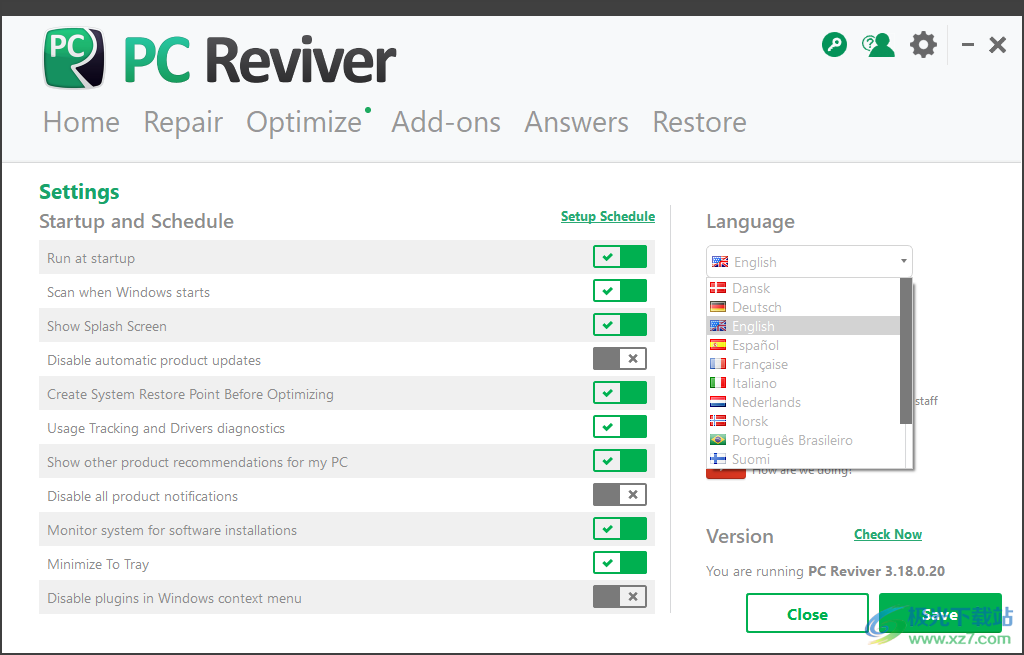Image resolution: width=1024 pixels, height=655 pixels.
Task: Click the Dutch flag icon in language list
Action: [x=718, y=402]
